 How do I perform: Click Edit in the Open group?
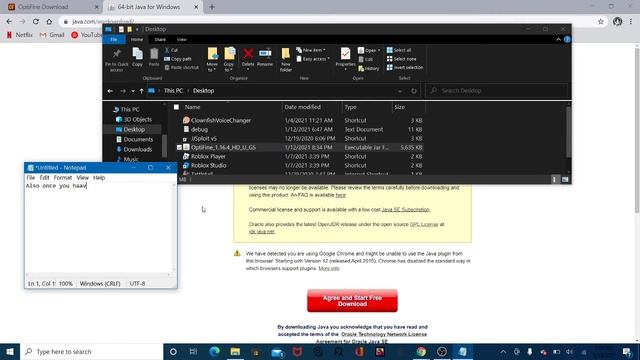point(366,59)
